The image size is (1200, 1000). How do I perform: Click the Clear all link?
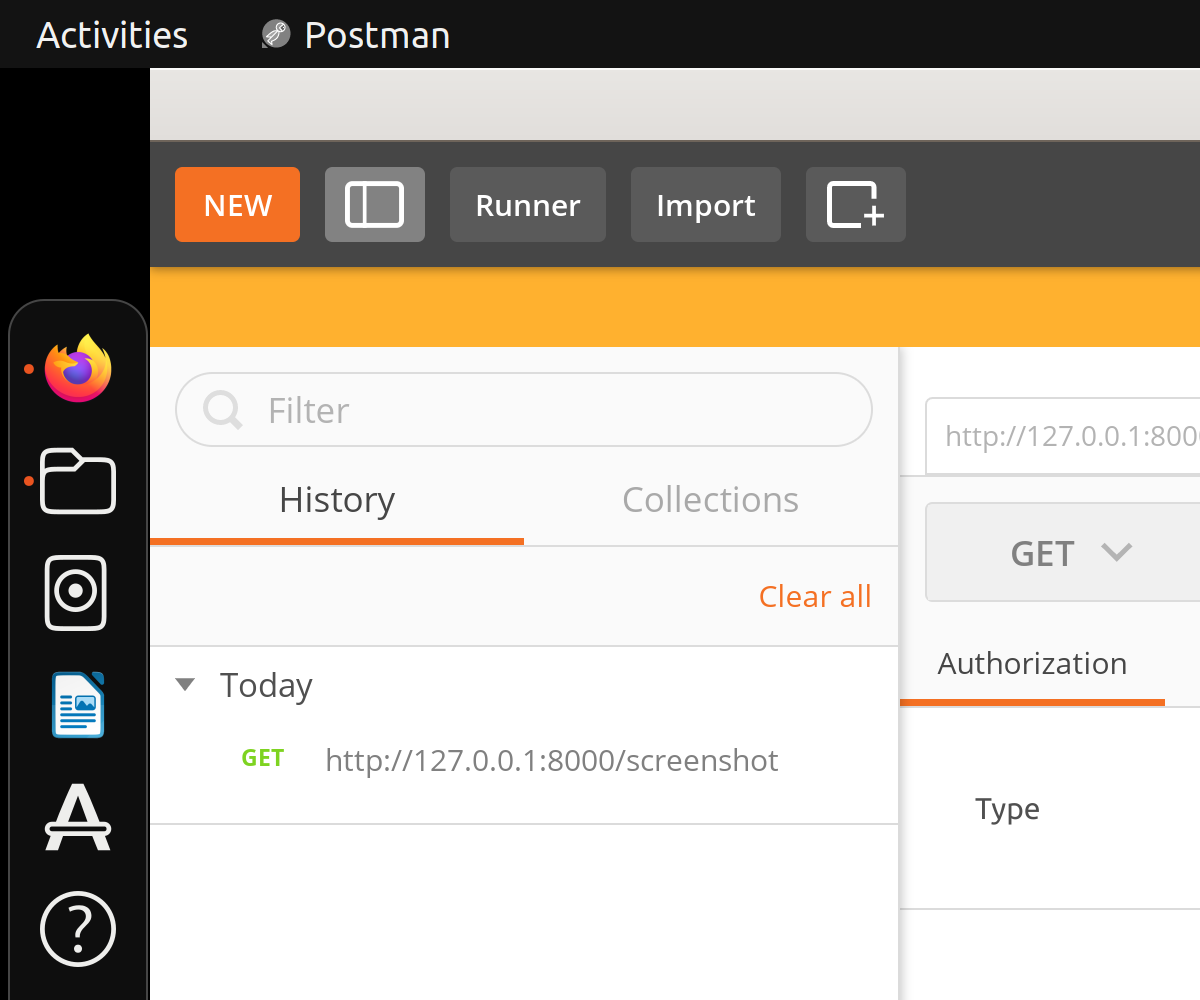tap(814, 597)
